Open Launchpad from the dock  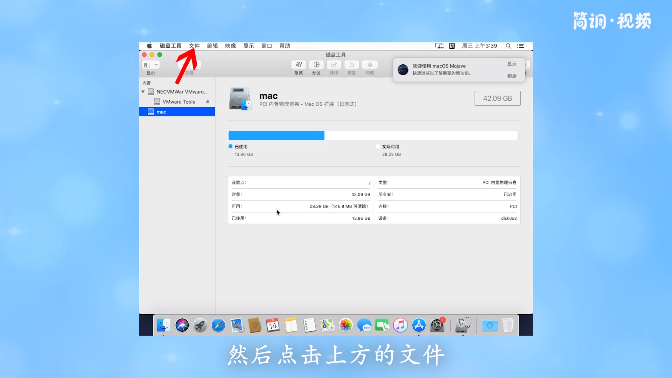(x=200, y=325)
